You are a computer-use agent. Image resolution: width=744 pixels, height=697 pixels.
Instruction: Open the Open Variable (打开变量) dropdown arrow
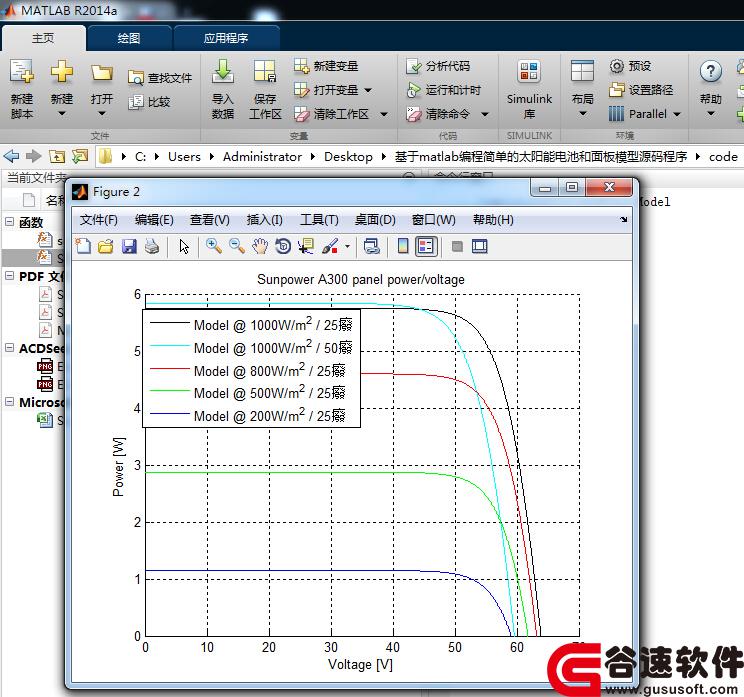pos(368,90)
